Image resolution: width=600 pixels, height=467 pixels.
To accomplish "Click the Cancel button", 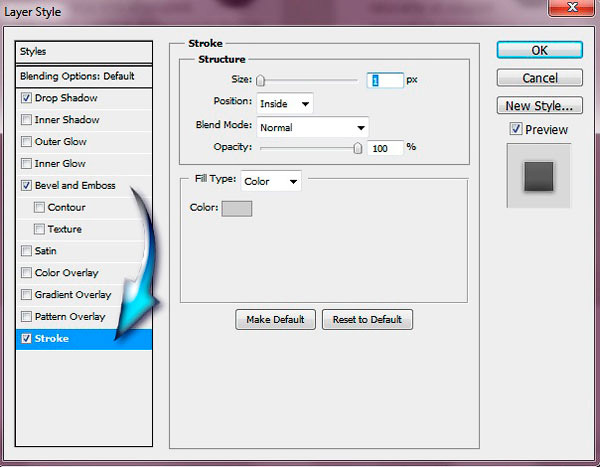I will tap(540, 78).
